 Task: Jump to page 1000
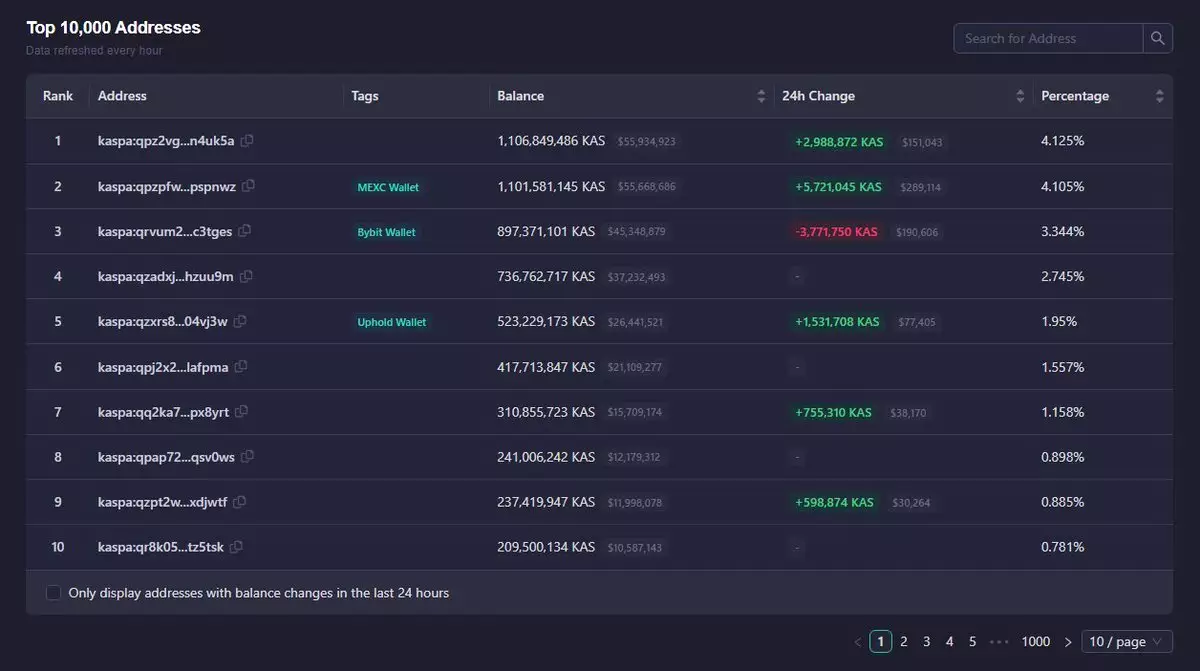tap(1035, 641)
